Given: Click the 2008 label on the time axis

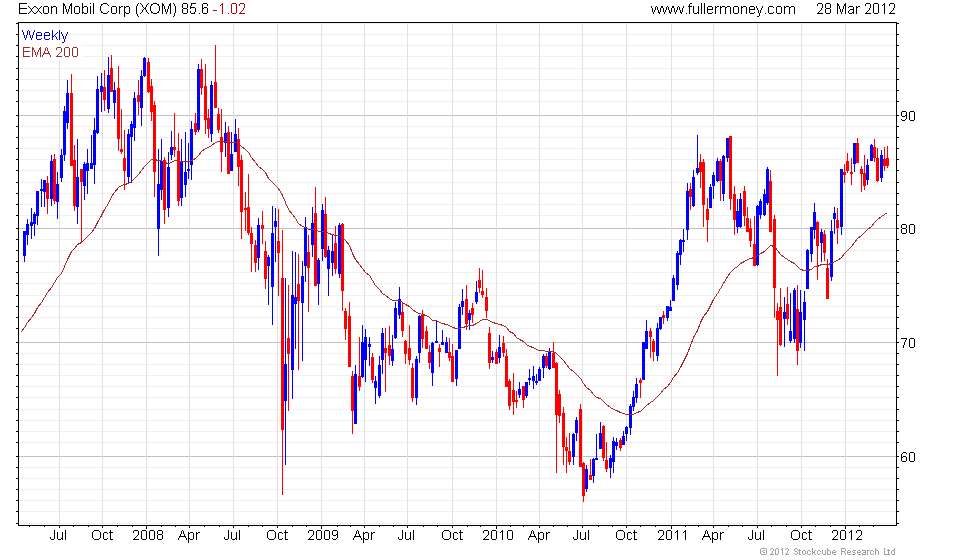Looking at the screenshot, I should 148,536.
